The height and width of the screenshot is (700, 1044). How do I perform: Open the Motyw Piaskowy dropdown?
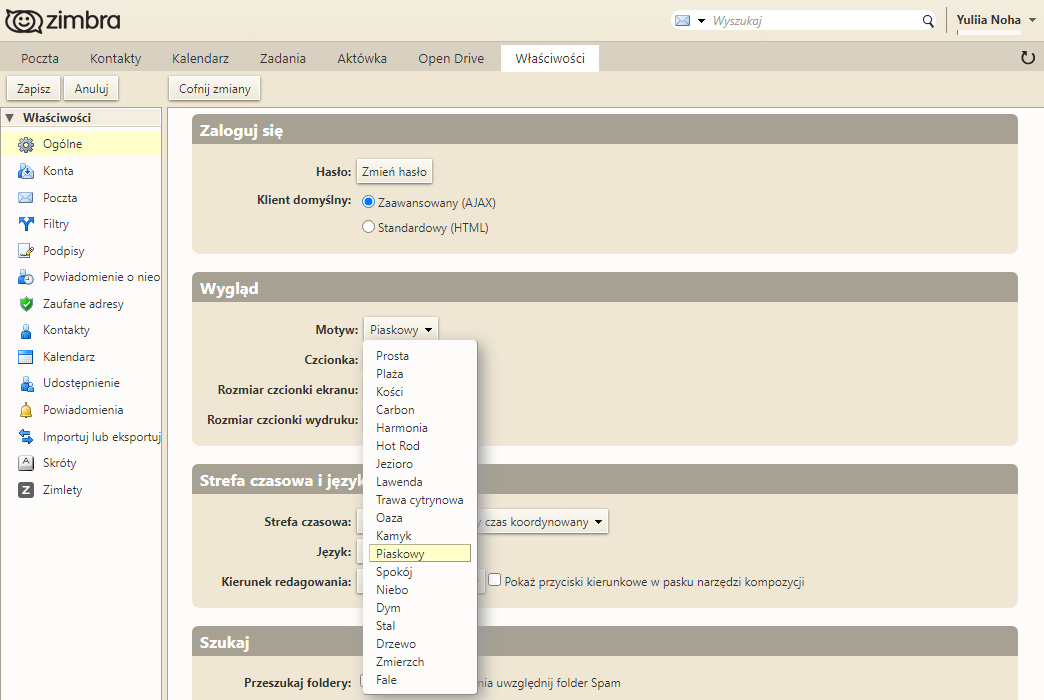click(400, 329)
